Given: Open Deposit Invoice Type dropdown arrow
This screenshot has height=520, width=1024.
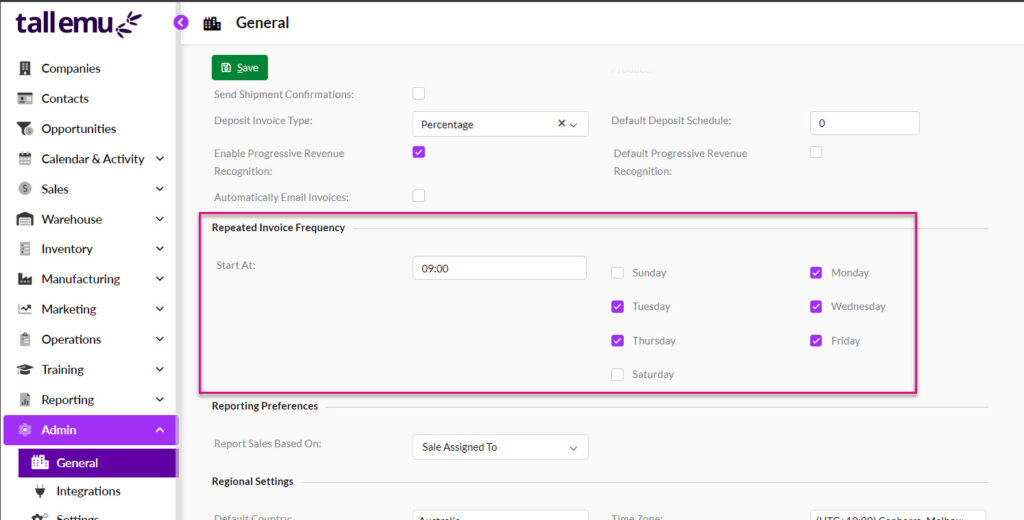Looking at the screenshot, I should [x=573, y=125].
